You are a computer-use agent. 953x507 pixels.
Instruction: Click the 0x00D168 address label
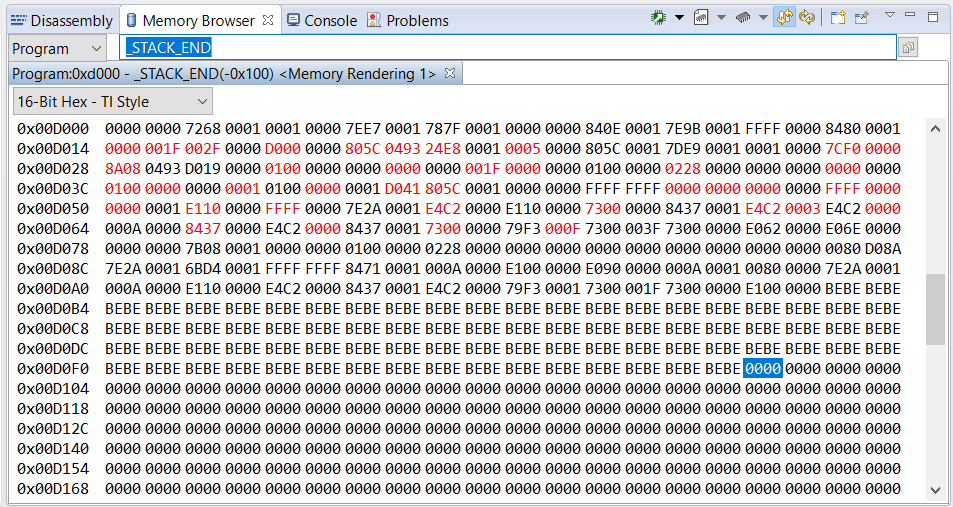pos(53,489)
